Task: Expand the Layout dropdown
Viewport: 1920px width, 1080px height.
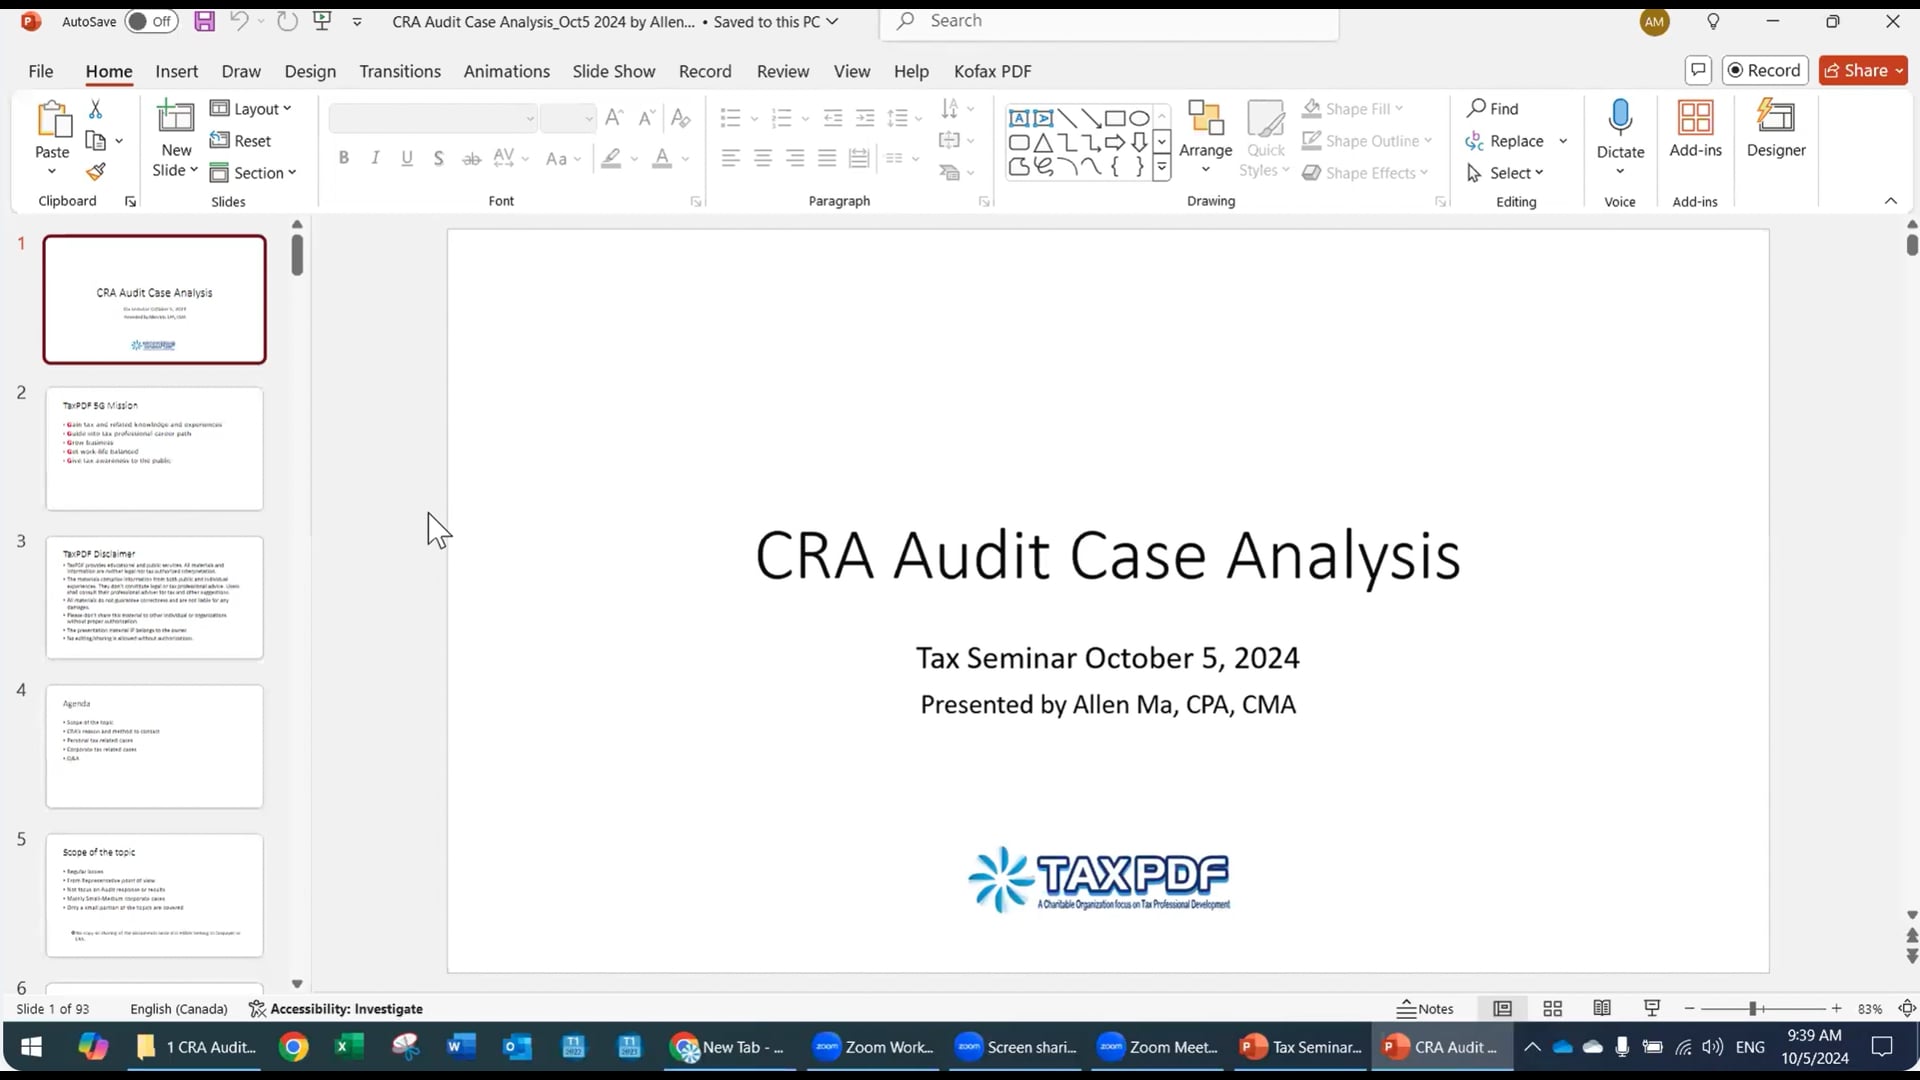Action: (x=251, y=108)
